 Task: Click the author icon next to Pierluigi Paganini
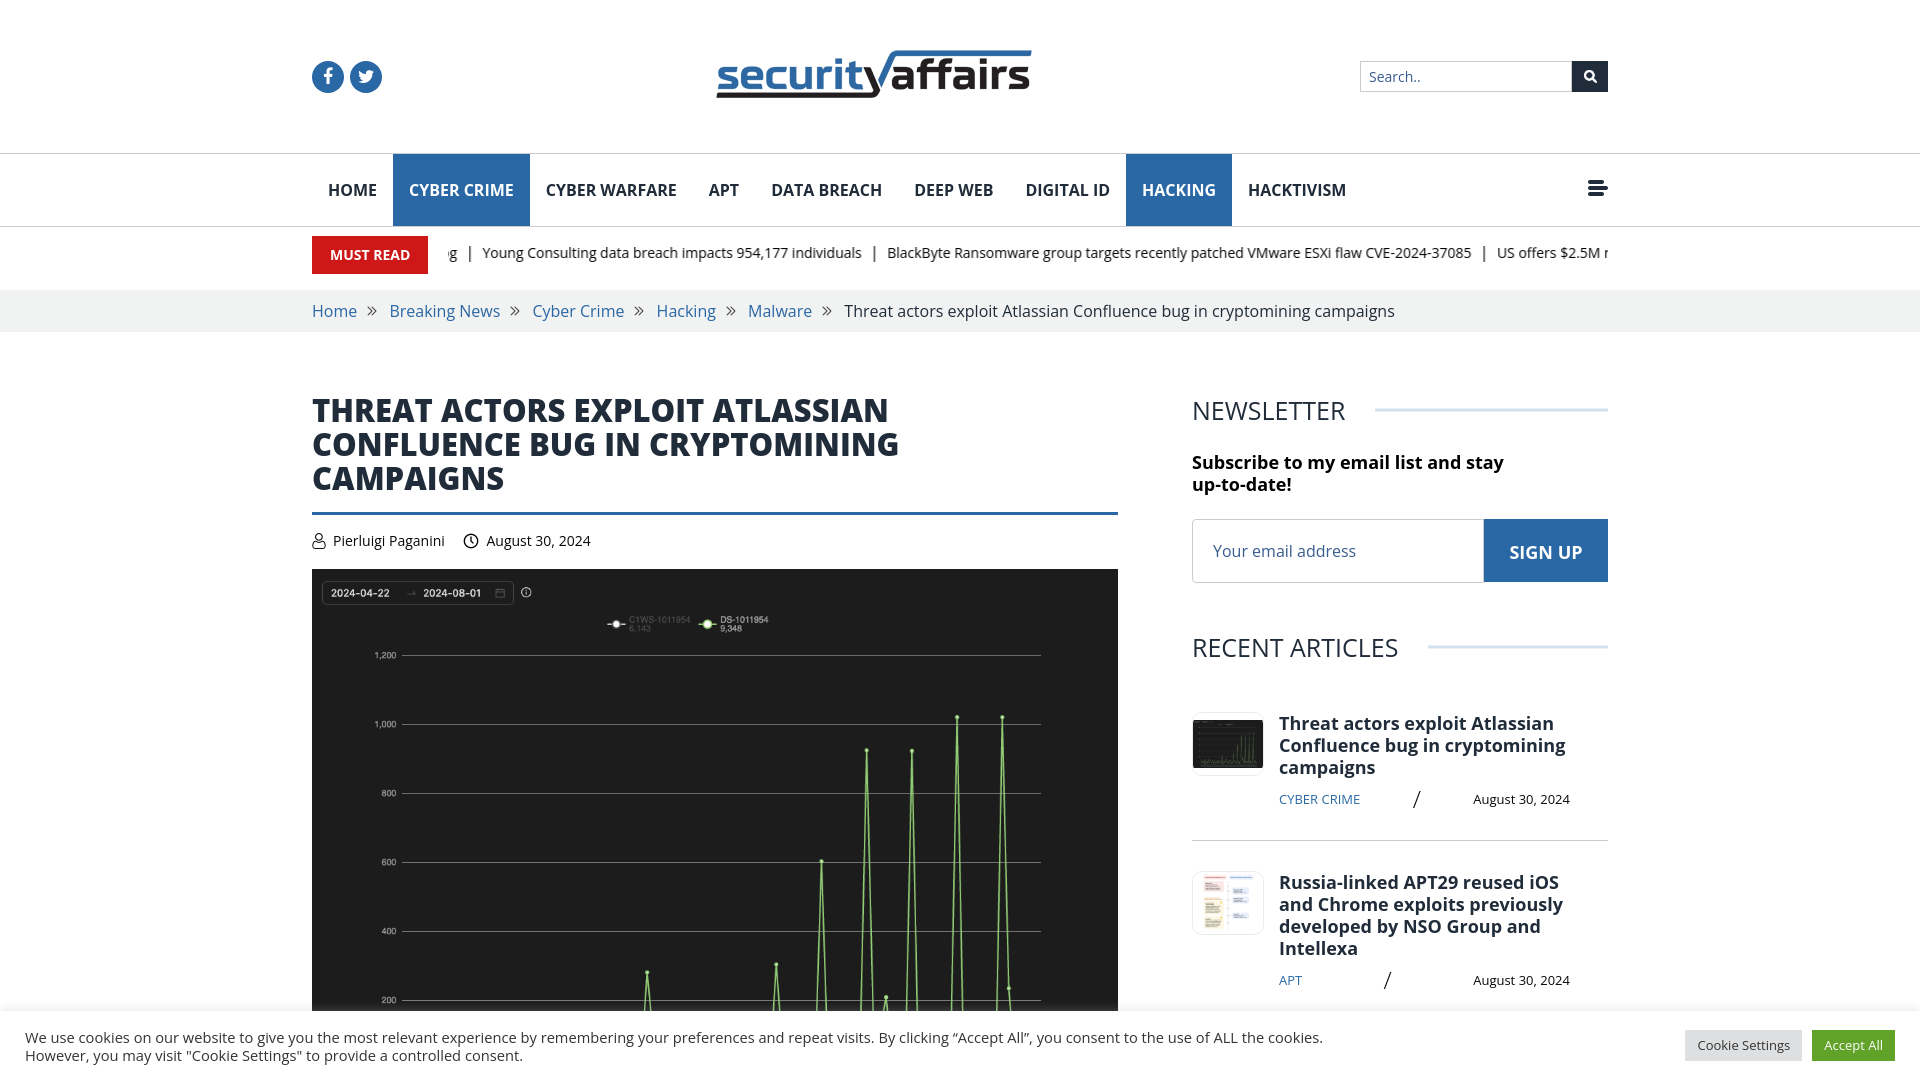pyautogui.click(x=319, y=541)
